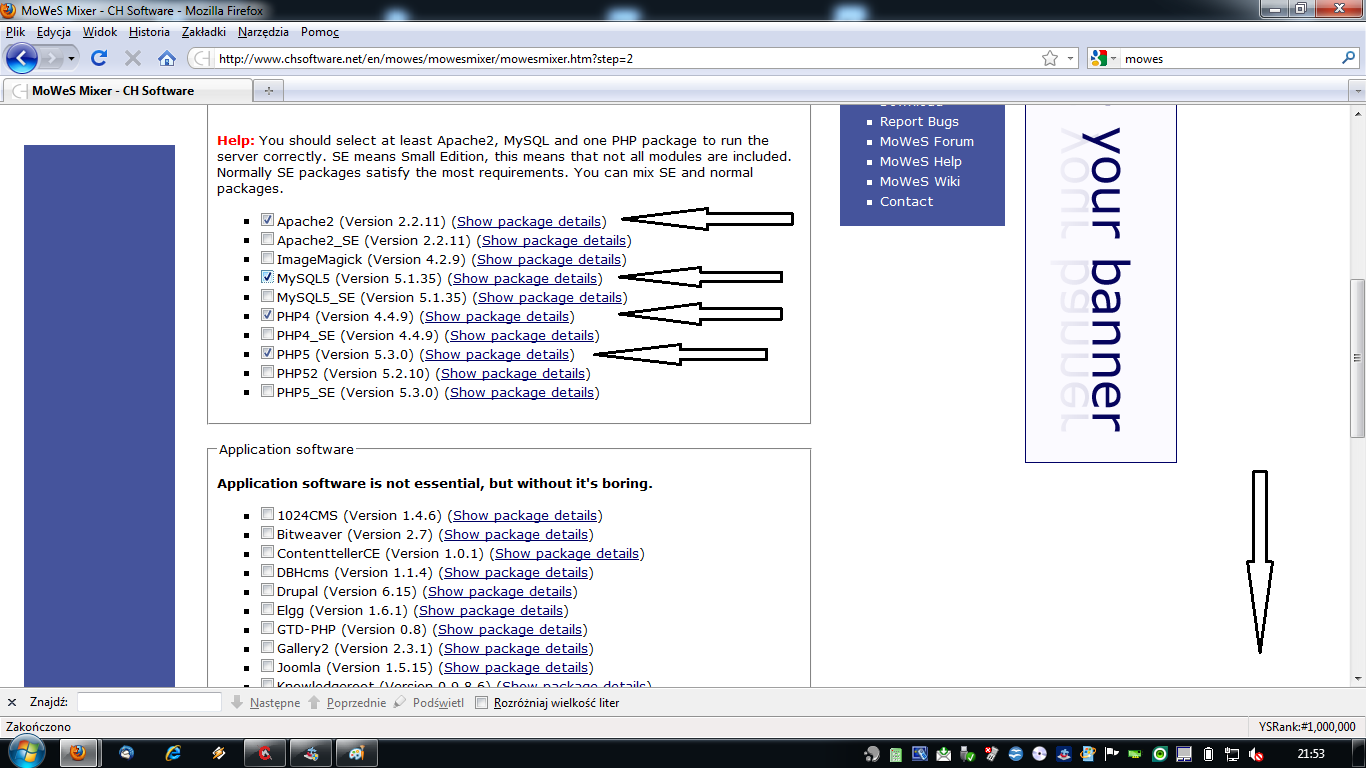The image size is (1366, 768).
Task: Open a new tab with the plus button
Action: pyautogui.click(x=267, y=91)
